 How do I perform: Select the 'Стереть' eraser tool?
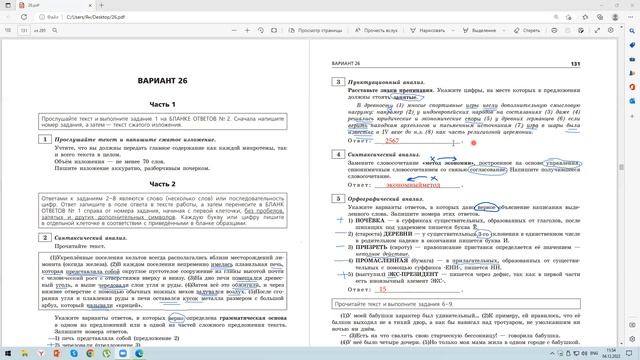point(527,30)
